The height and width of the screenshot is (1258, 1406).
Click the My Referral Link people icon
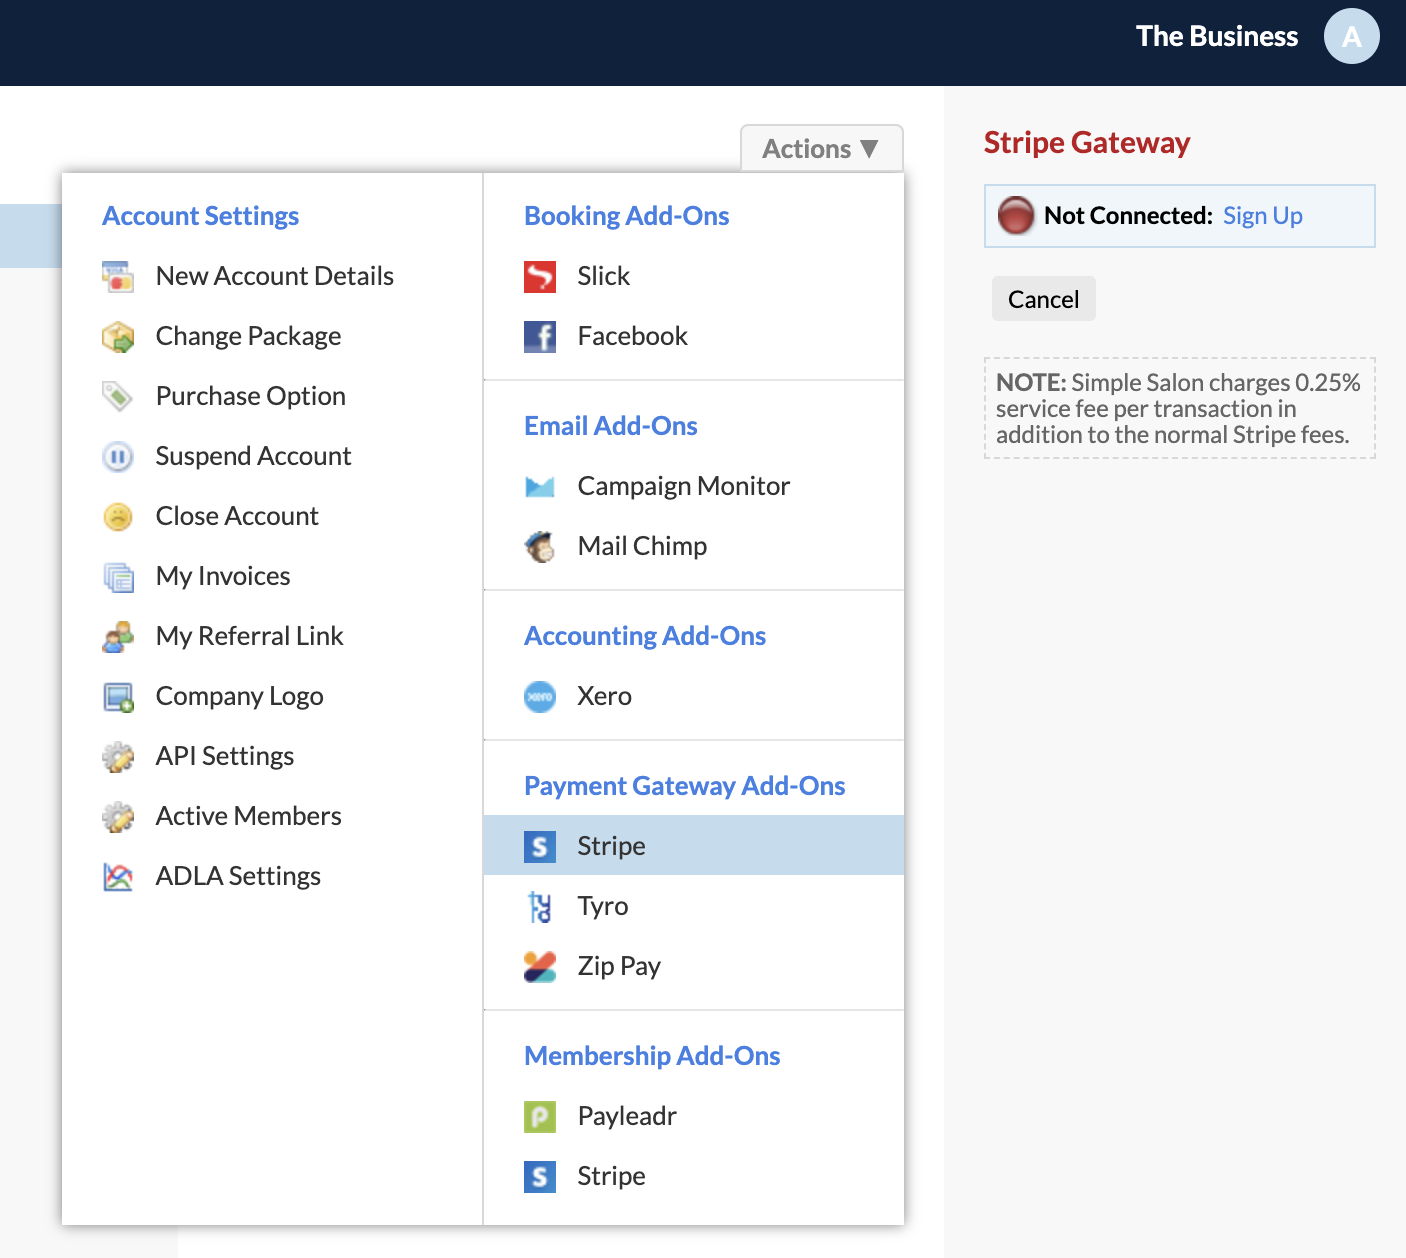pos(118,636)
